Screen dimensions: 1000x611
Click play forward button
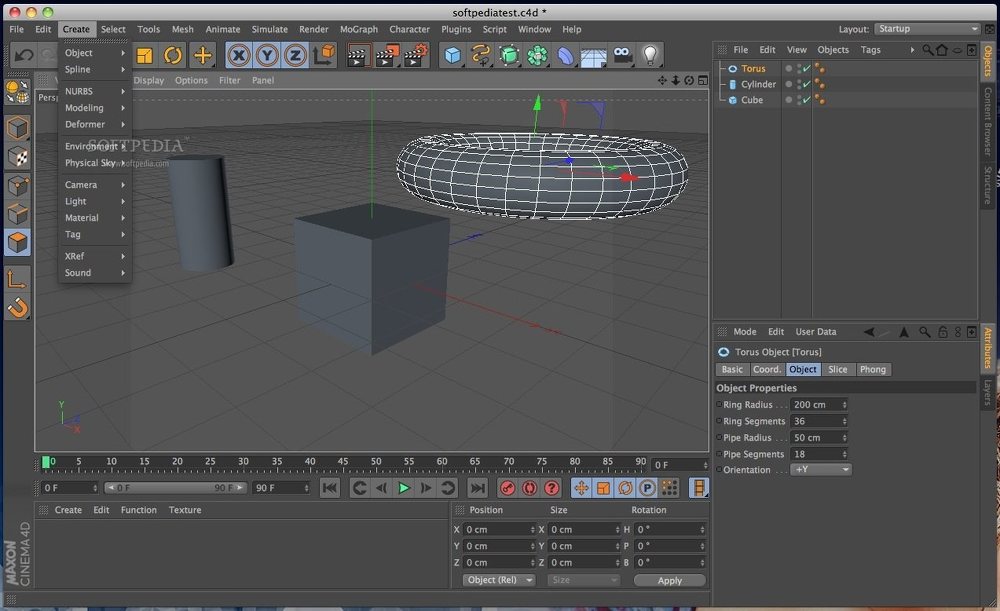(x=404, y=488)
